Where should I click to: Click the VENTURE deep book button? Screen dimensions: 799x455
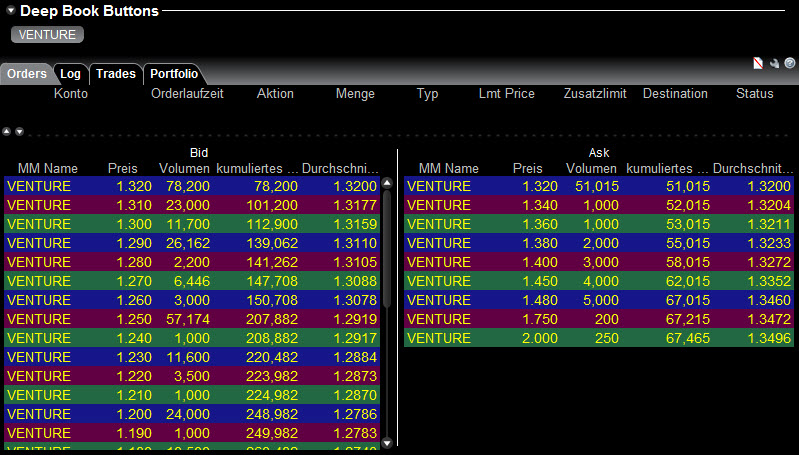click(47, 35)
